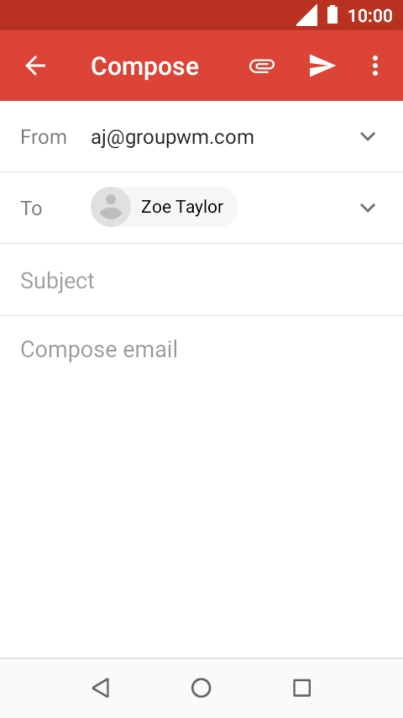Viewport: 403px width, 718px height.
Task: Send the email with the paper plane icon
Action: pyautogui.click(x=322, y=65)
